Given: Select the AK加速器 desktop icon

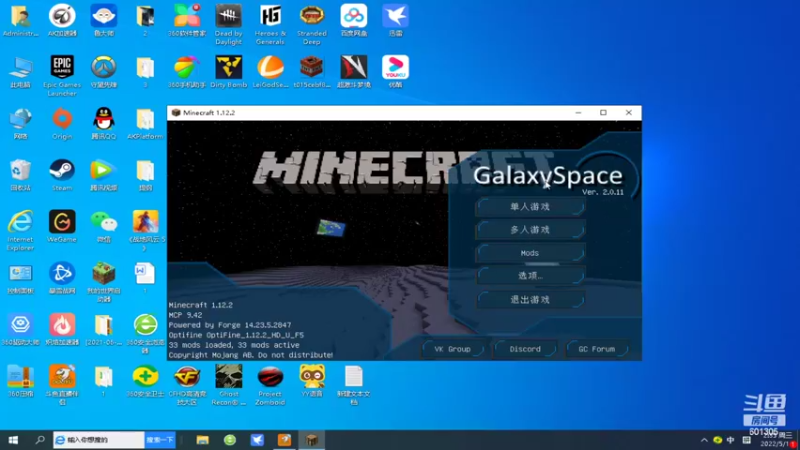Looking at the screenshot, I should [62, 20].
